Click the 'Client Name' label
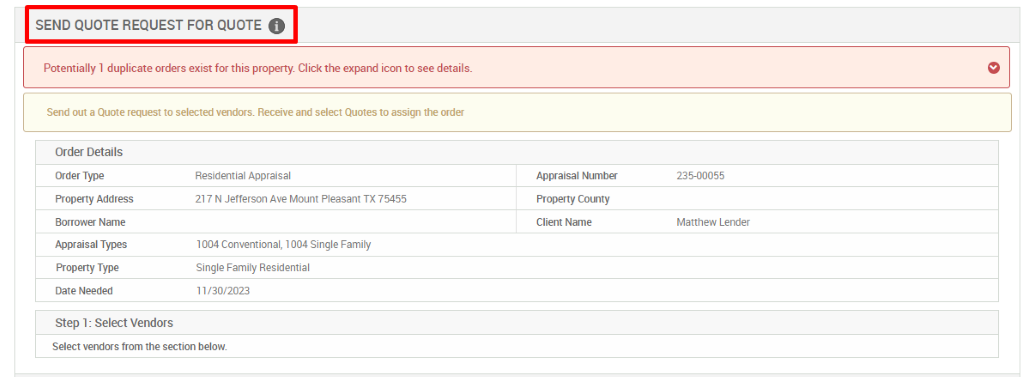 click(564, 222)
